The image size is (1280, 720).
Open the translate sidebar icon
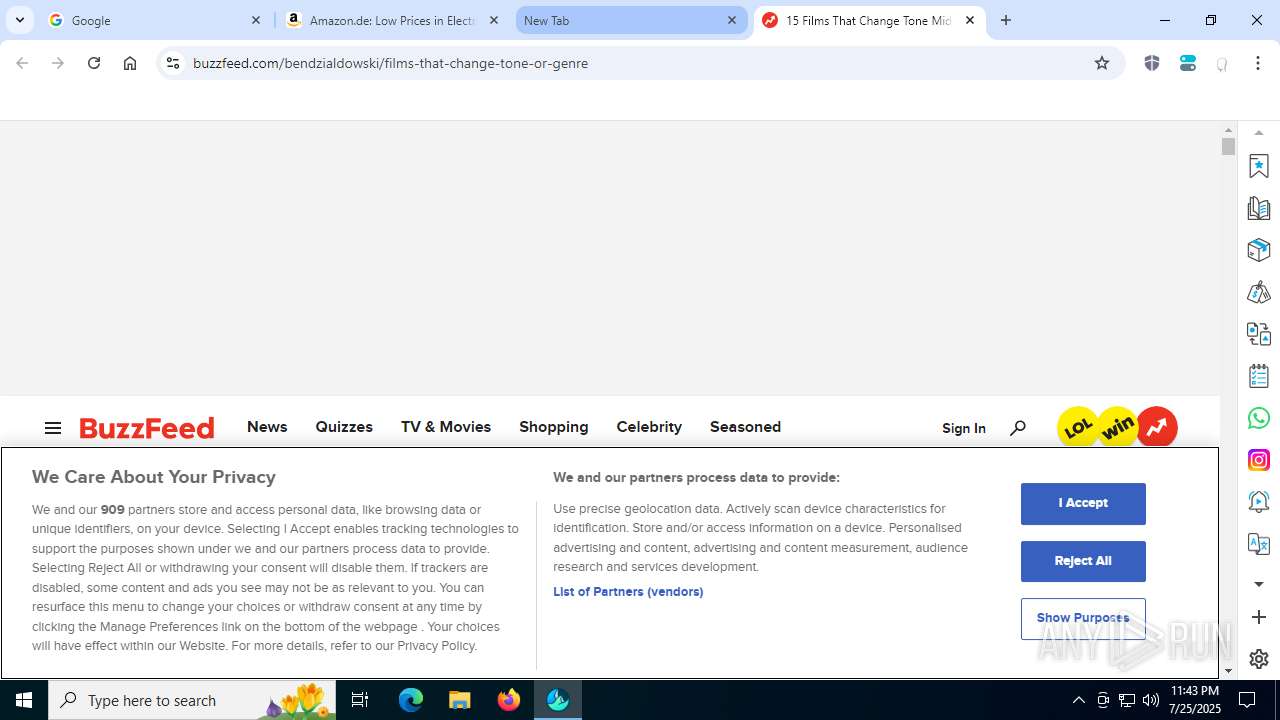[x=1259, y=544]
